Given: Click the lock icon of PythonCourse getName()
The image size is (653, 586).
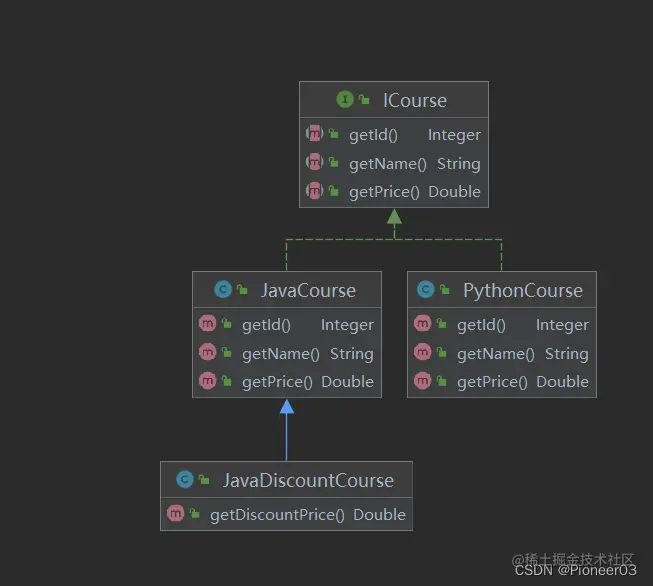Looking at the screenshot, I should coord(441,352).
